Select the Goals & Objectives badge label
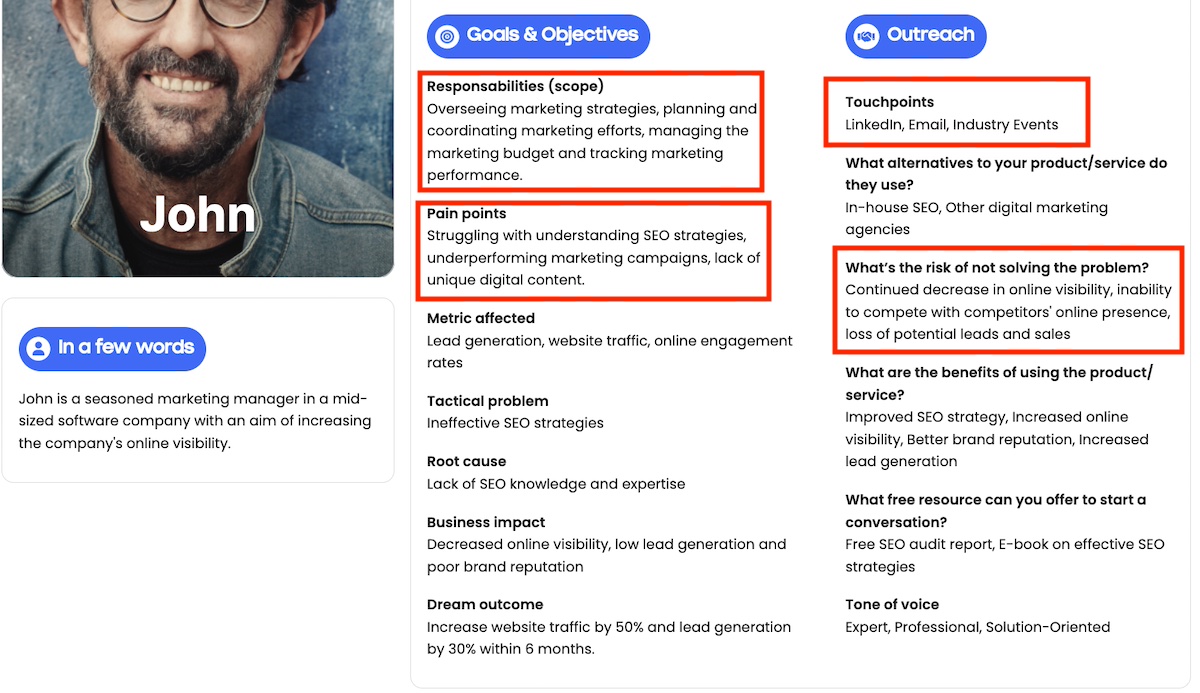The width and height of the screenshot is (1200, 693). pos(552,35)
